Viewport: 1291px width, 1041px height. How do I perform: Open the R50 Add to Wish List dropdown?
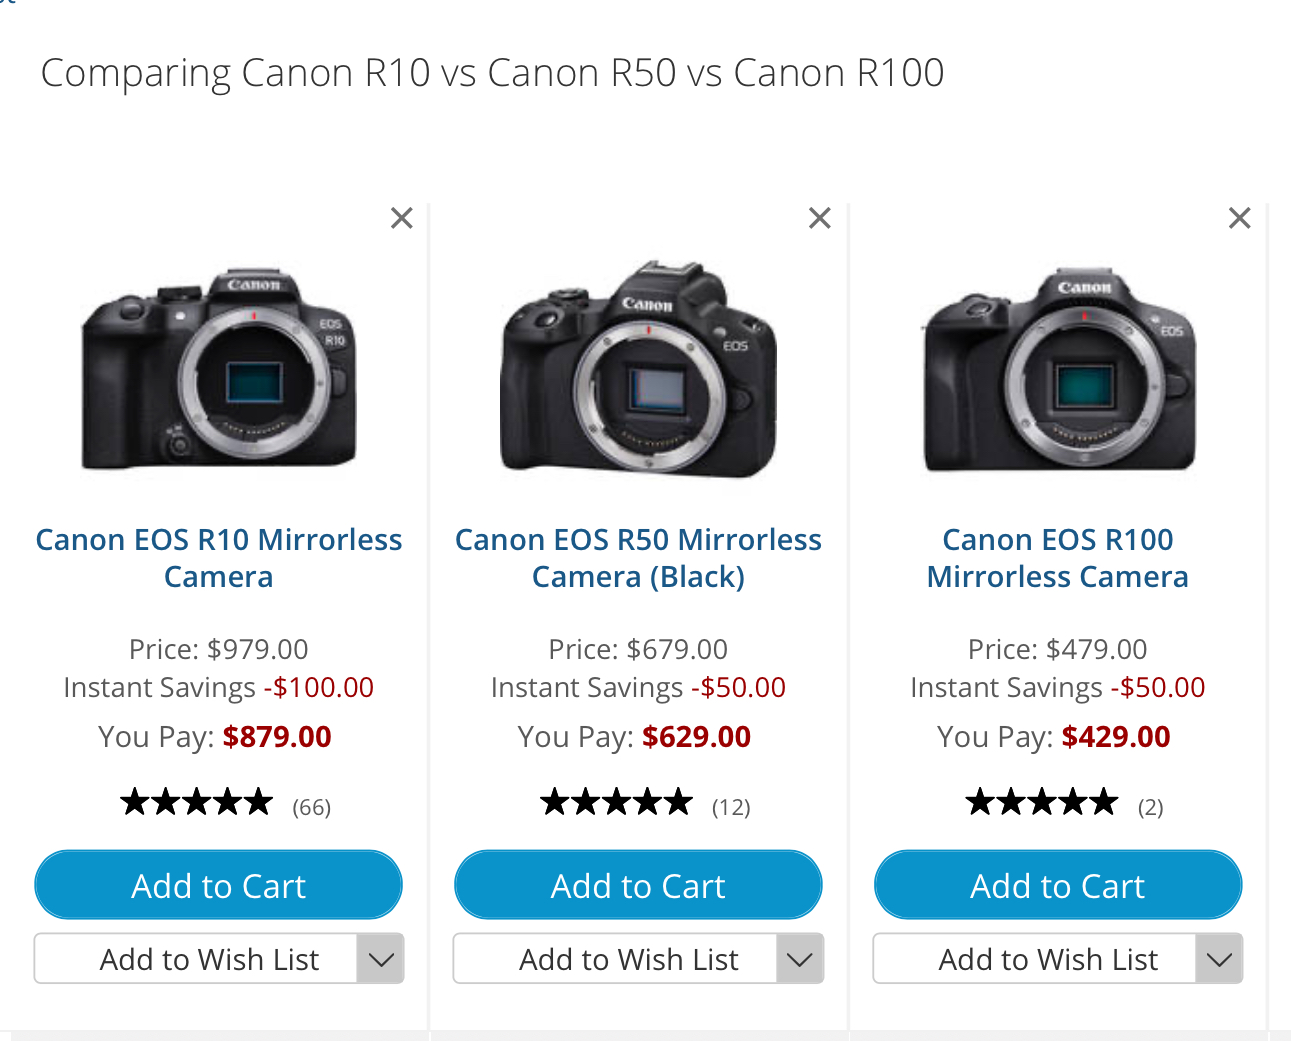(x=799, y=958)
